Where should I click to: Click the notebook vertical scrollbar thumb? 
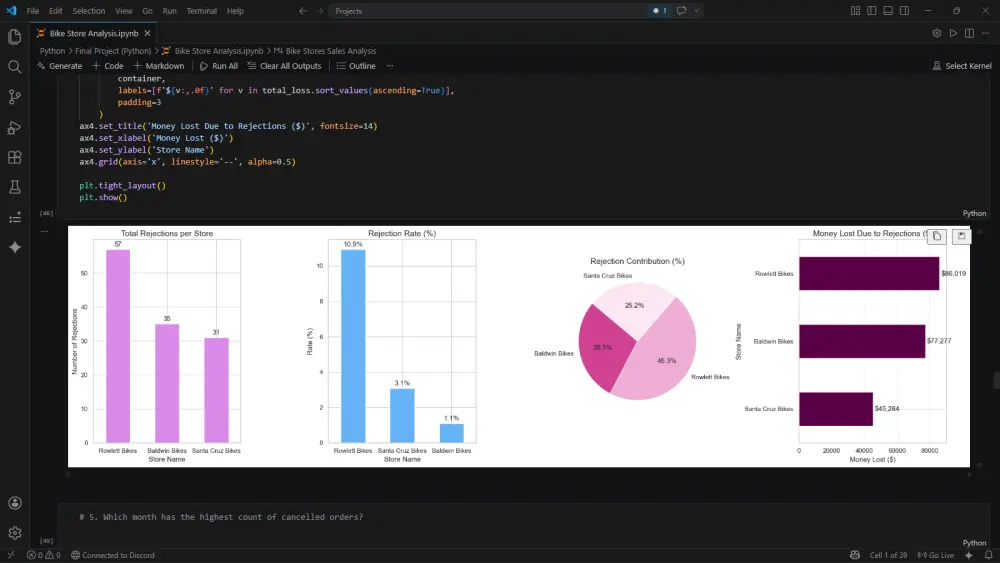996,380
